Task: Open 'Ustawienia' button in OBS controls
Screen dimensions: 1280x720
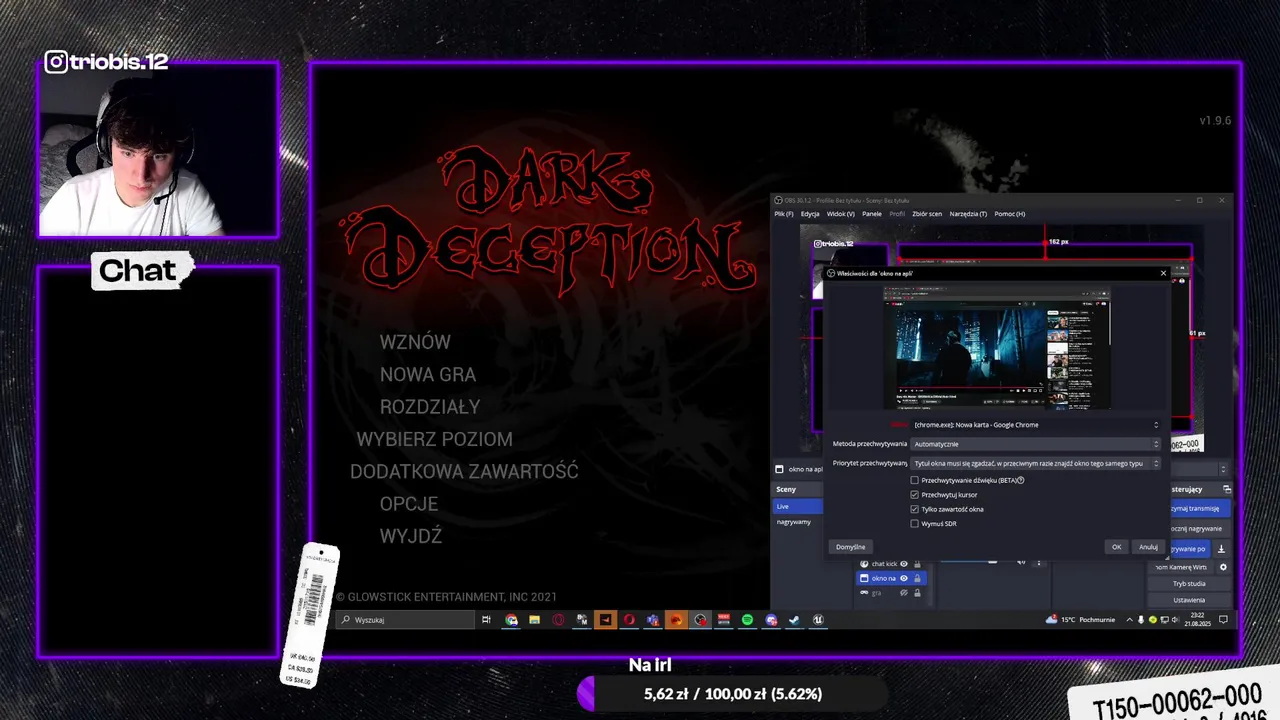Action: point(1189,600)
